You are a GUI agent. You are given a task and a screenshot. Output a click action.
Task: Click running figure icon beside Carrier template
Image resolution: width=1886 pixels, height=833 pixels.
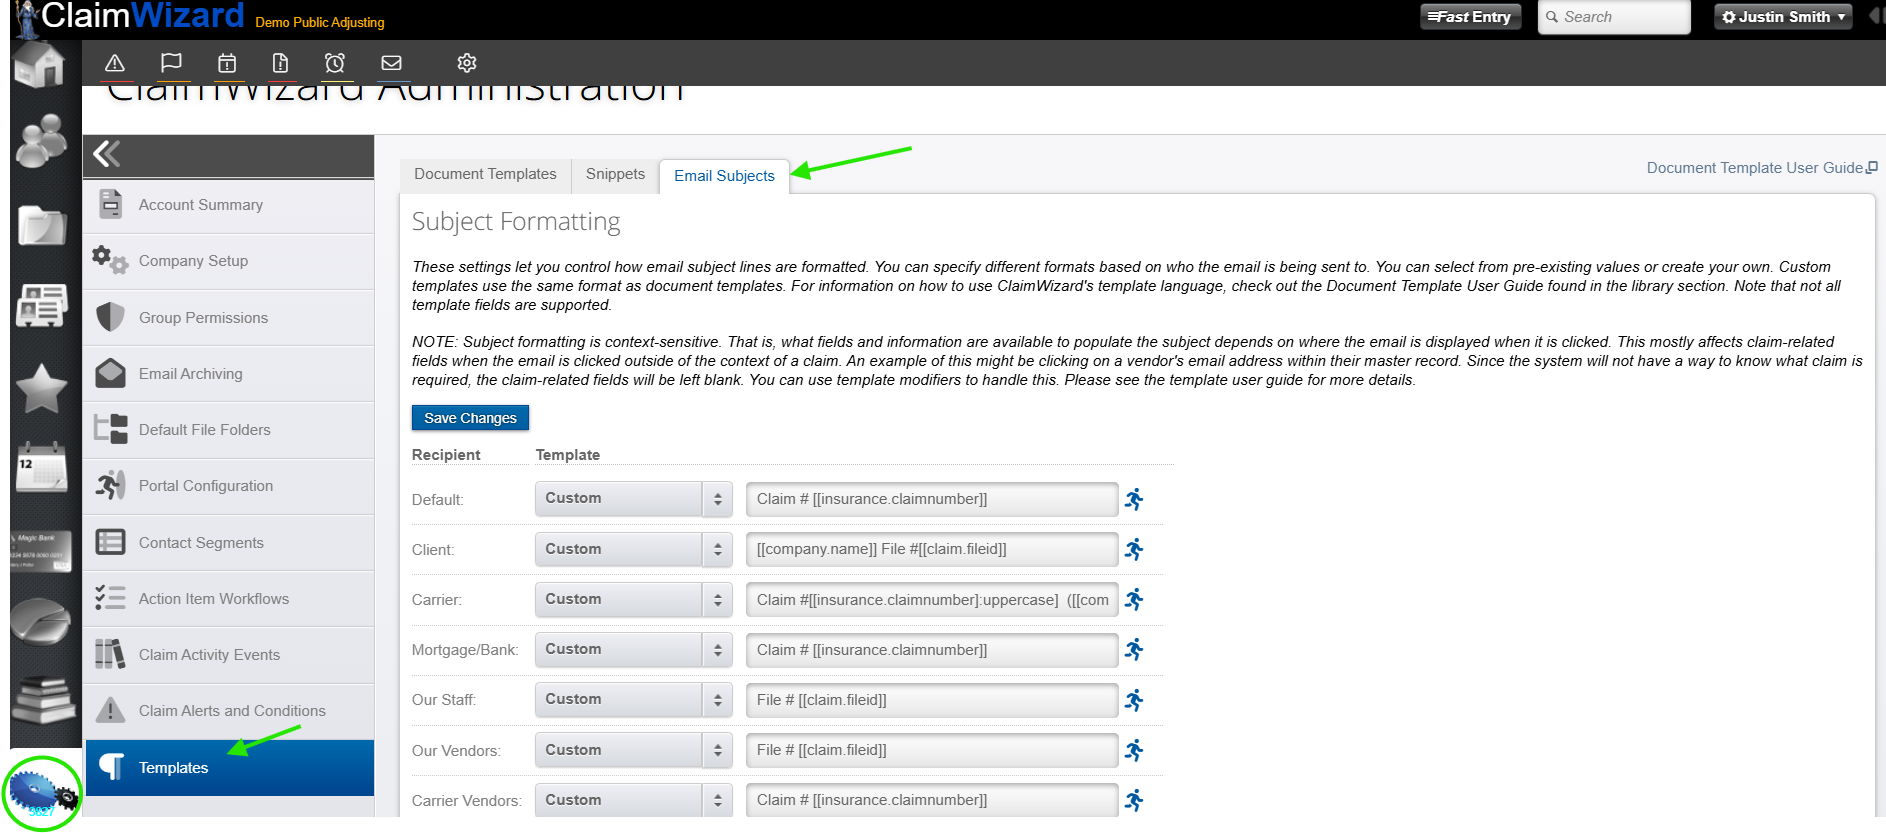coord(1134,599)
